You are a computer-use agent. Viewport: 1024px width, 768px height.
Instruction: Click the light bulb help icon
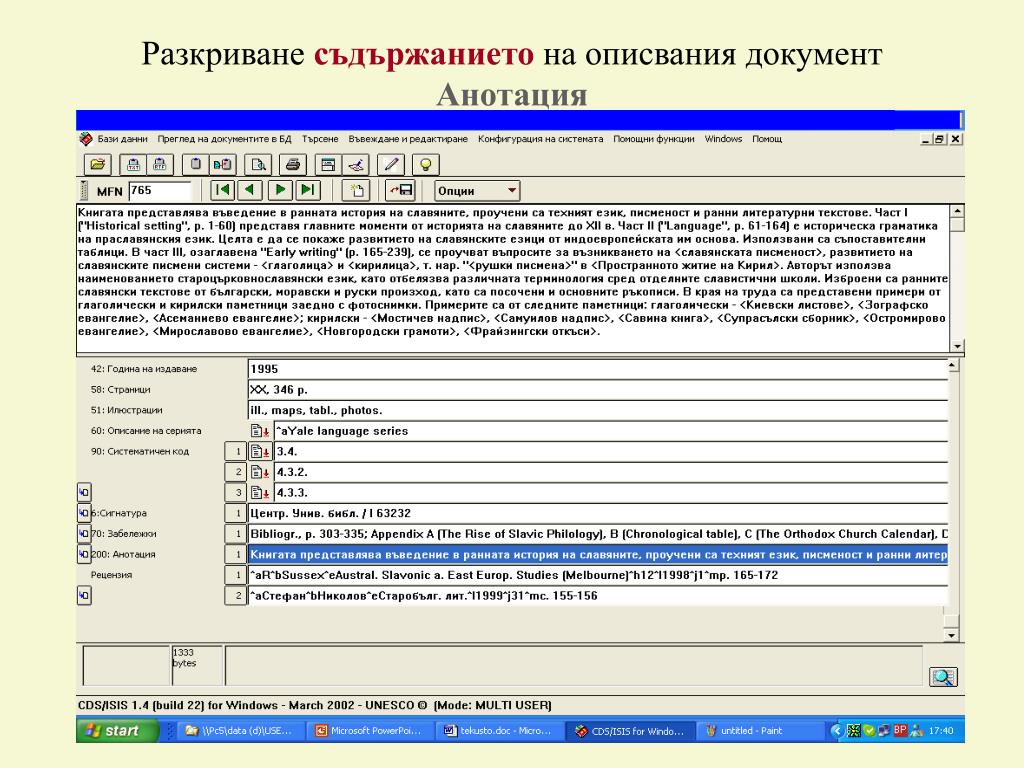tap(425, 165)
